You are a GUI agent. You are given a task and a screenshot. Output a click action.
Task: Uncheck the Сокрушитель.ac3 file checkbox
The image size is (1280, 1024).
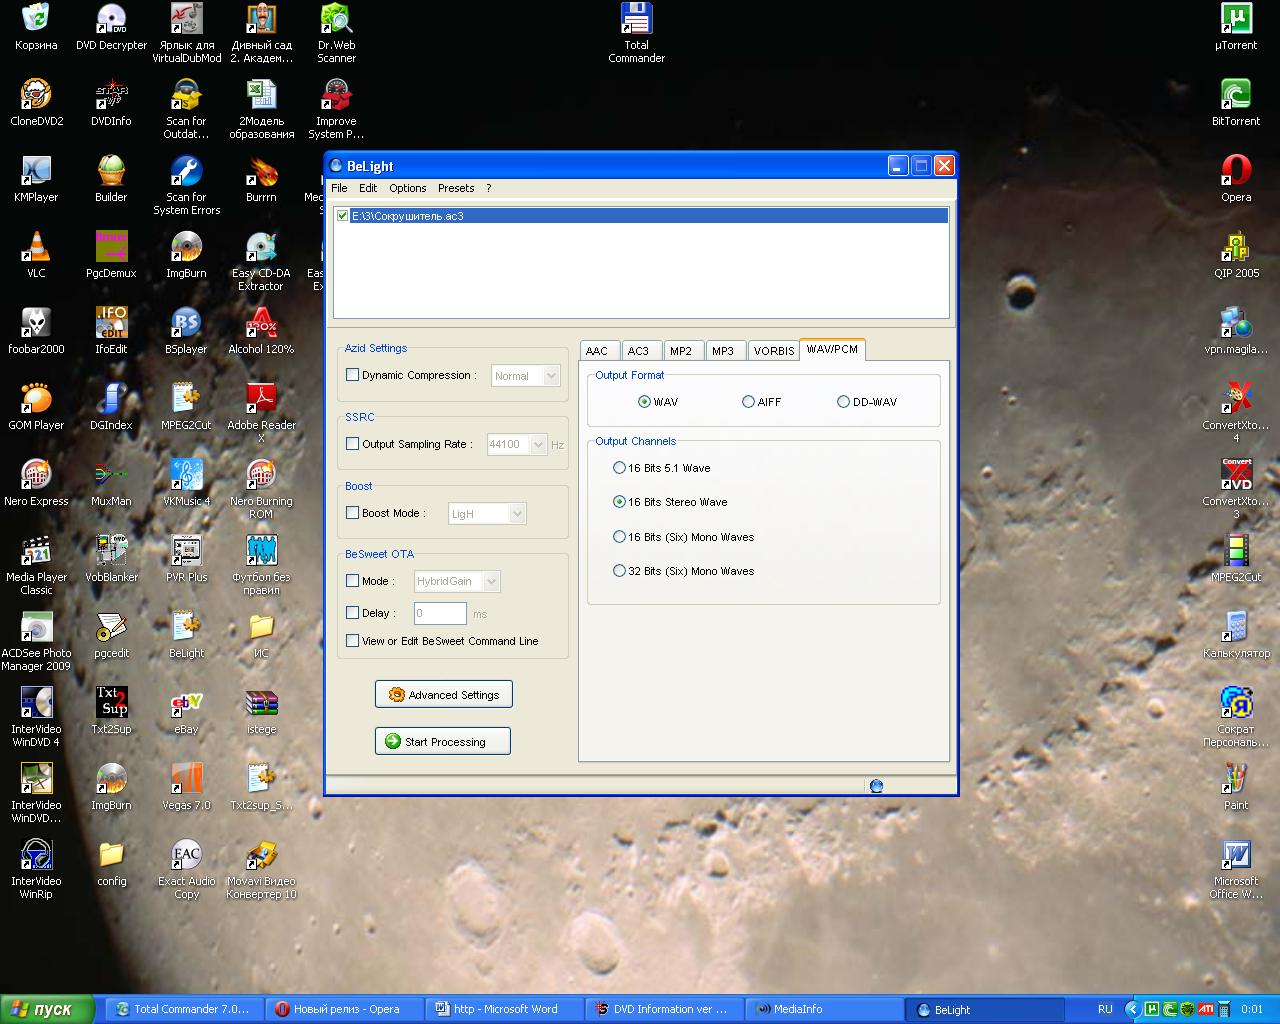coord(343,215)
